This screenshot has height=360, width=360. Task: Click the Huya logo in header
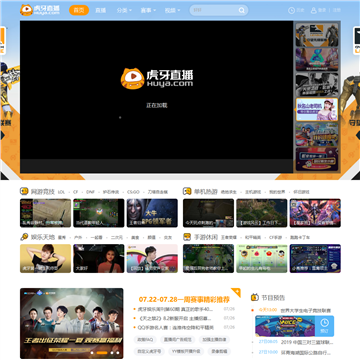coord(40,10)
